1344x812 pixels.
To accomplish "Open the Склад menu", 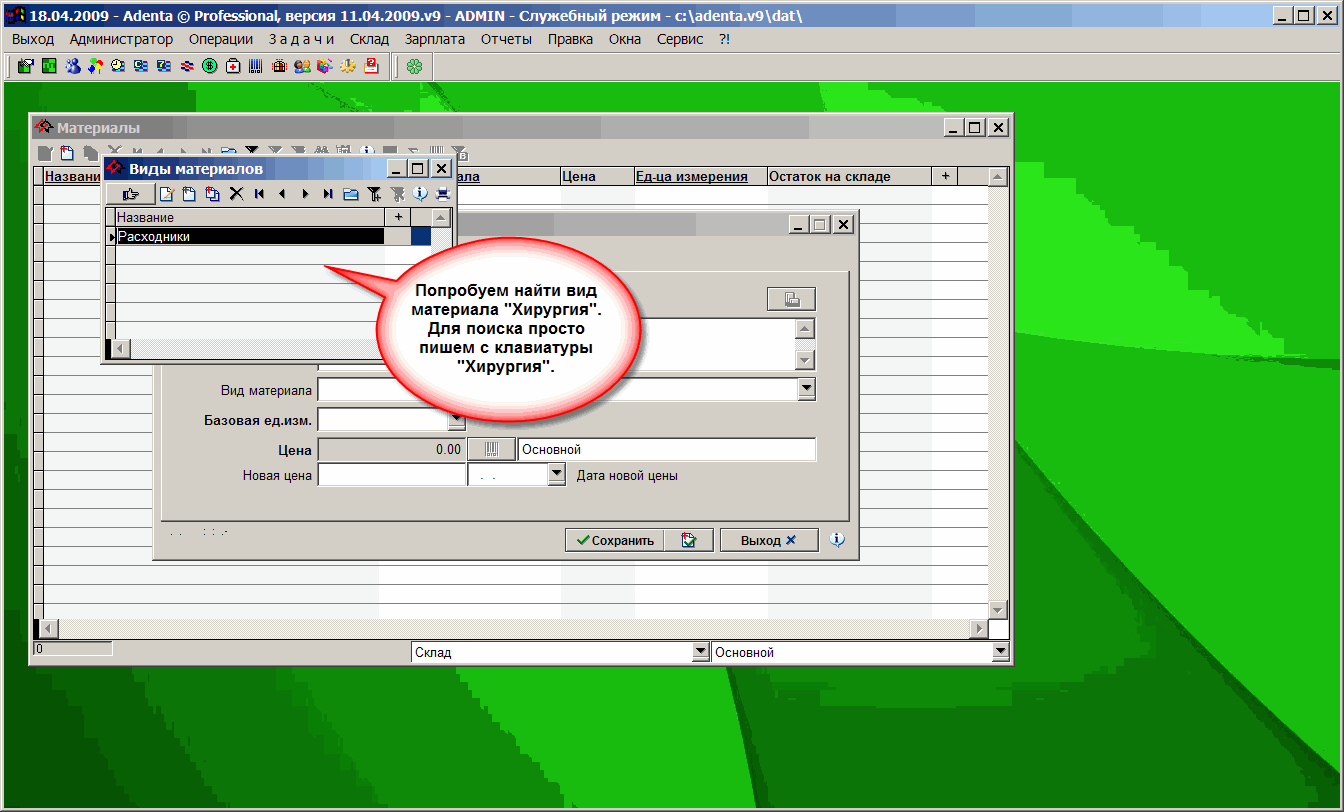I will (370, 39).
